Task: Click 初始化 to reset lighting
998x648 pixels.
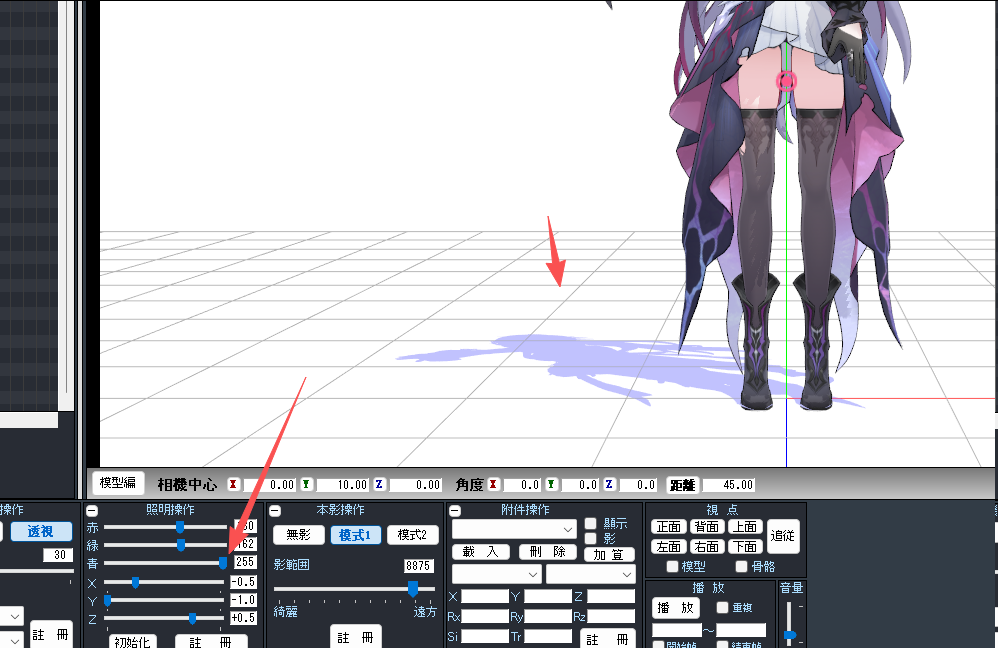Action: [132, 641]
